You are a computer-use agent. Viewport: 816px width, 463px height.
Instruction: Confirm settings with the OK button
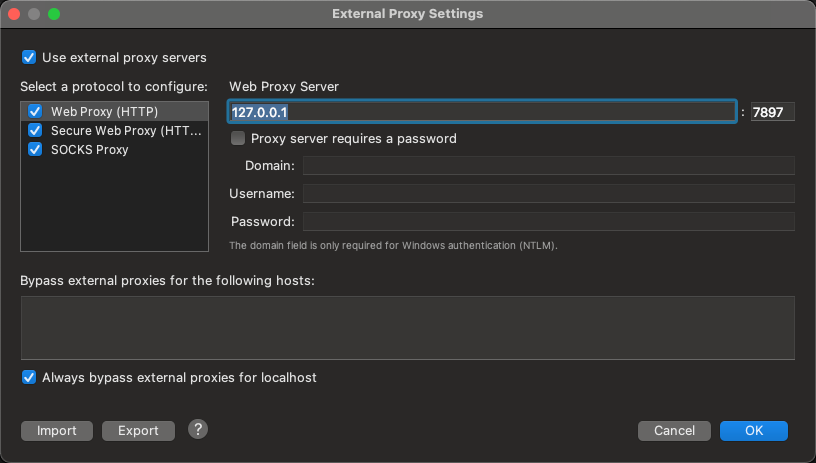[754, 431]
